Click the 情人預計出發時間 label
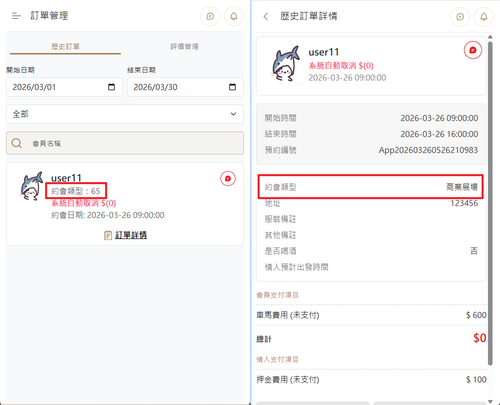The height and width of the screenshot is (405, 500). coord(296,267)
